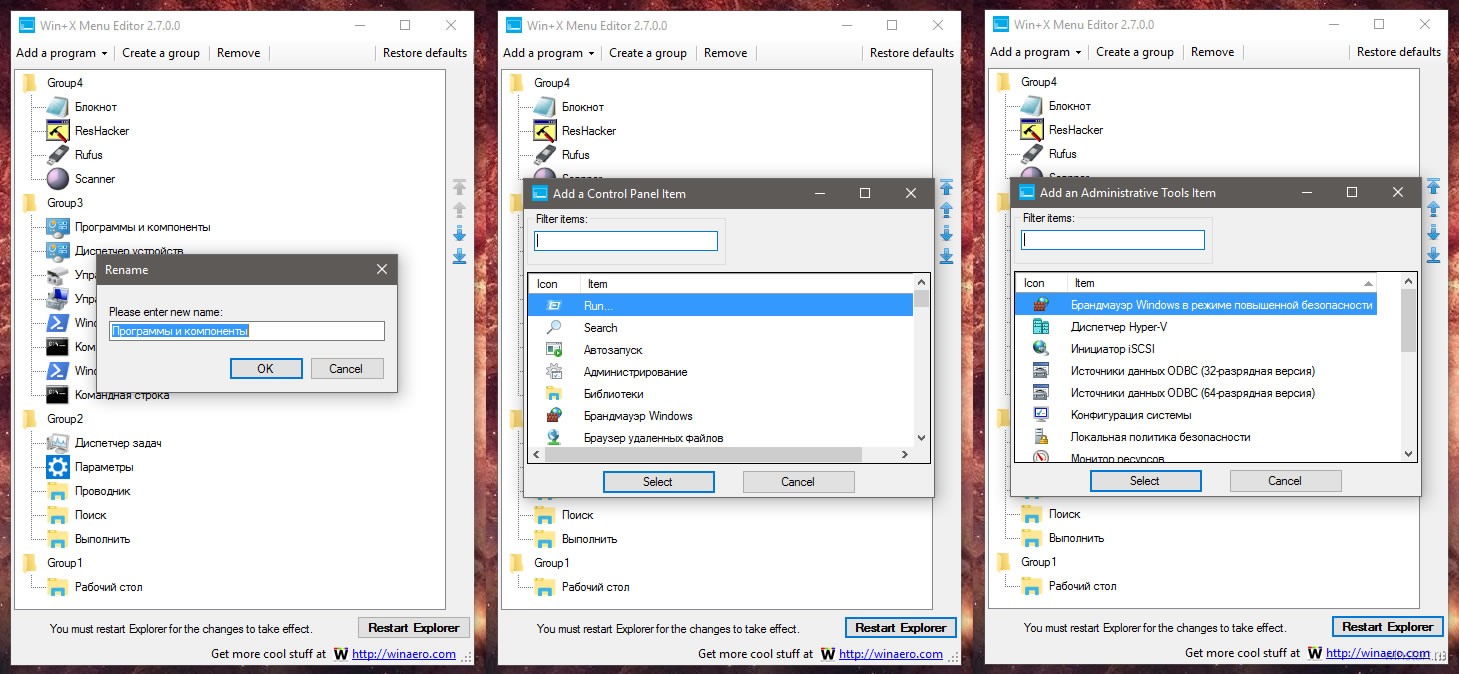1459x674 pixels.
Task: Click the Блокнот icon in the left window
Action: coord(57,107)
